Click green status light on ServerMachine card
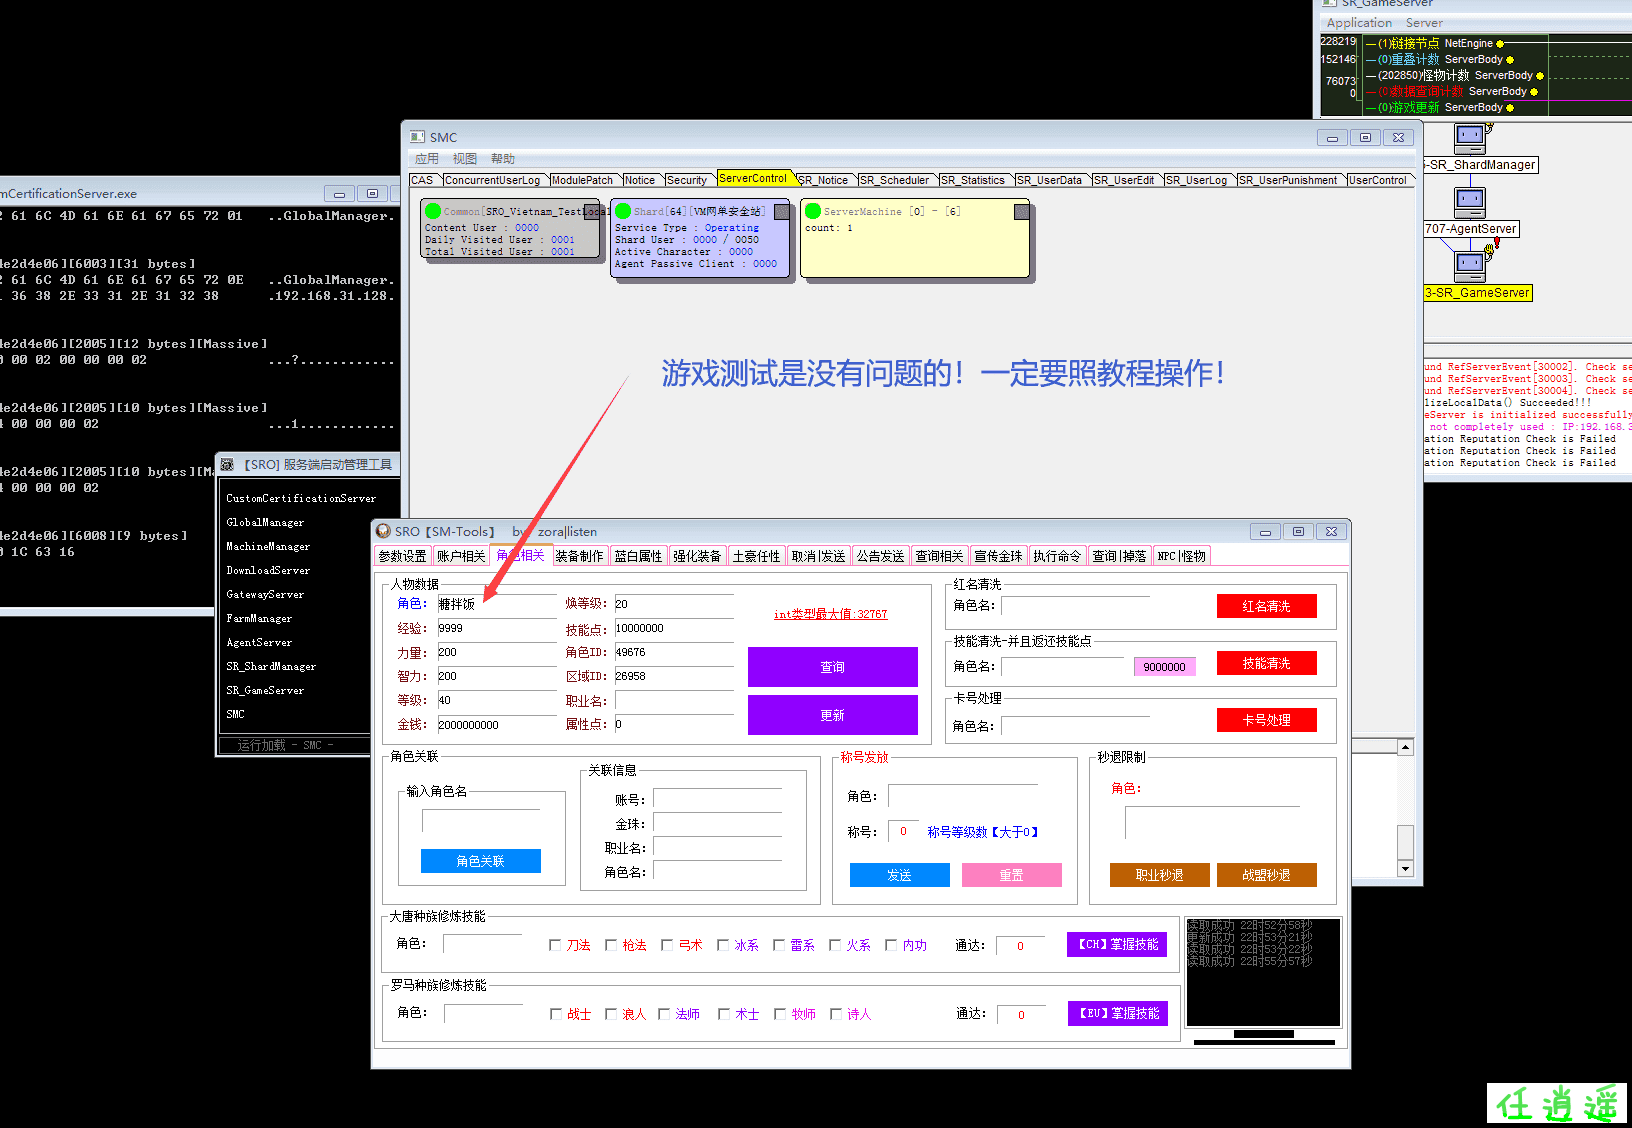Viewport: 1632px width, 1128px height. pyautogui.click(x=813, y=211)
